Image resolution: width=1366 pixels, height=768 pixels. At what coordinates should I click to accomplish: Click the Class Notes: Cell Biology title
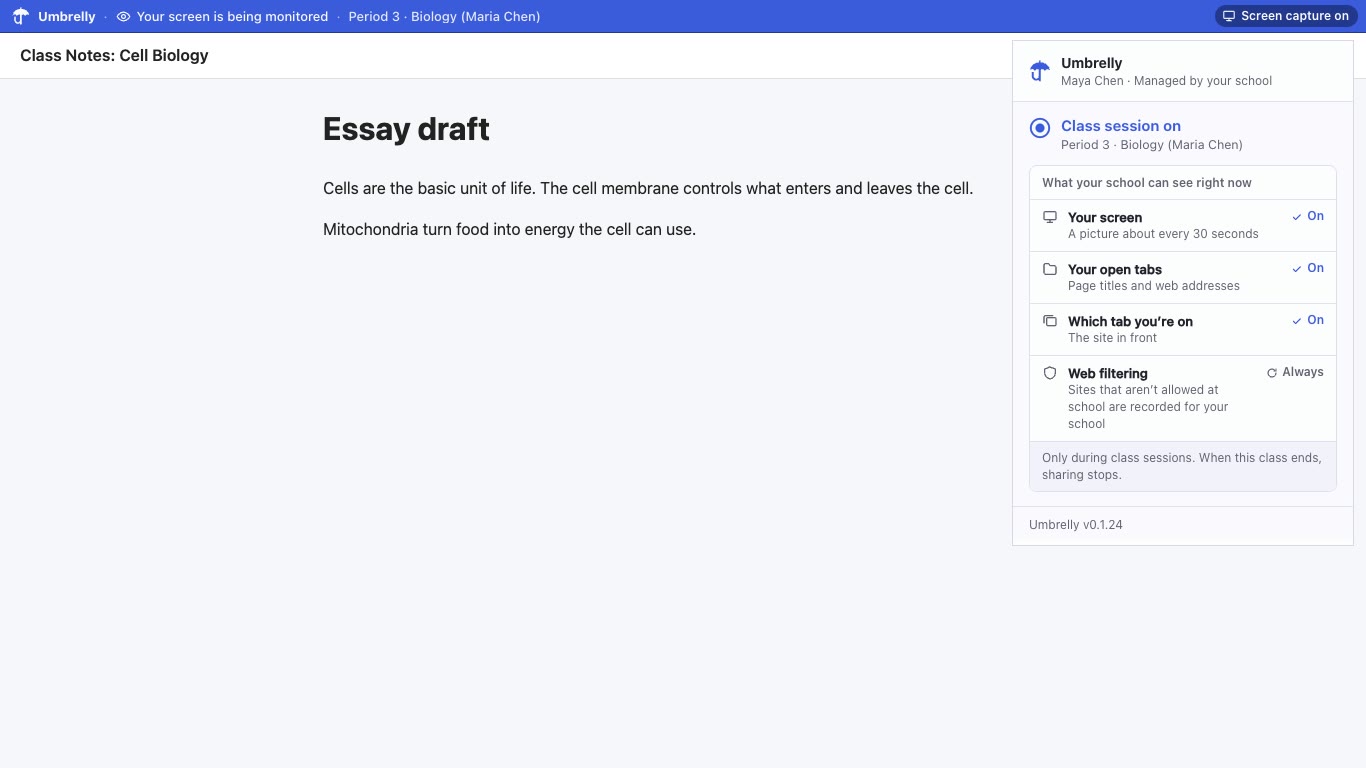(x=114, y=56)
